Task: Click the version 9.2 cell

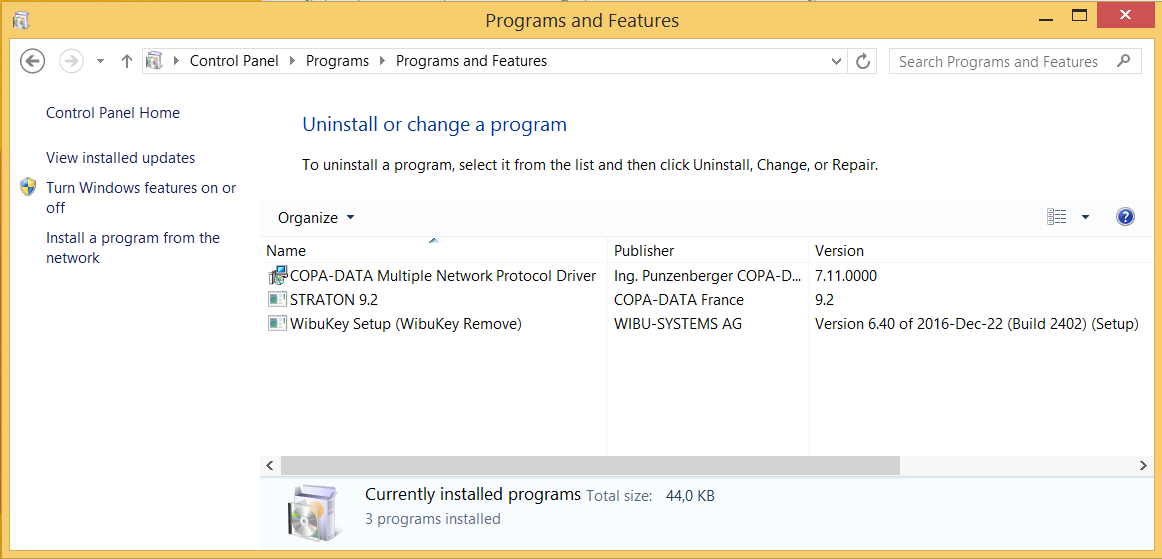Action: click(824, 300)
